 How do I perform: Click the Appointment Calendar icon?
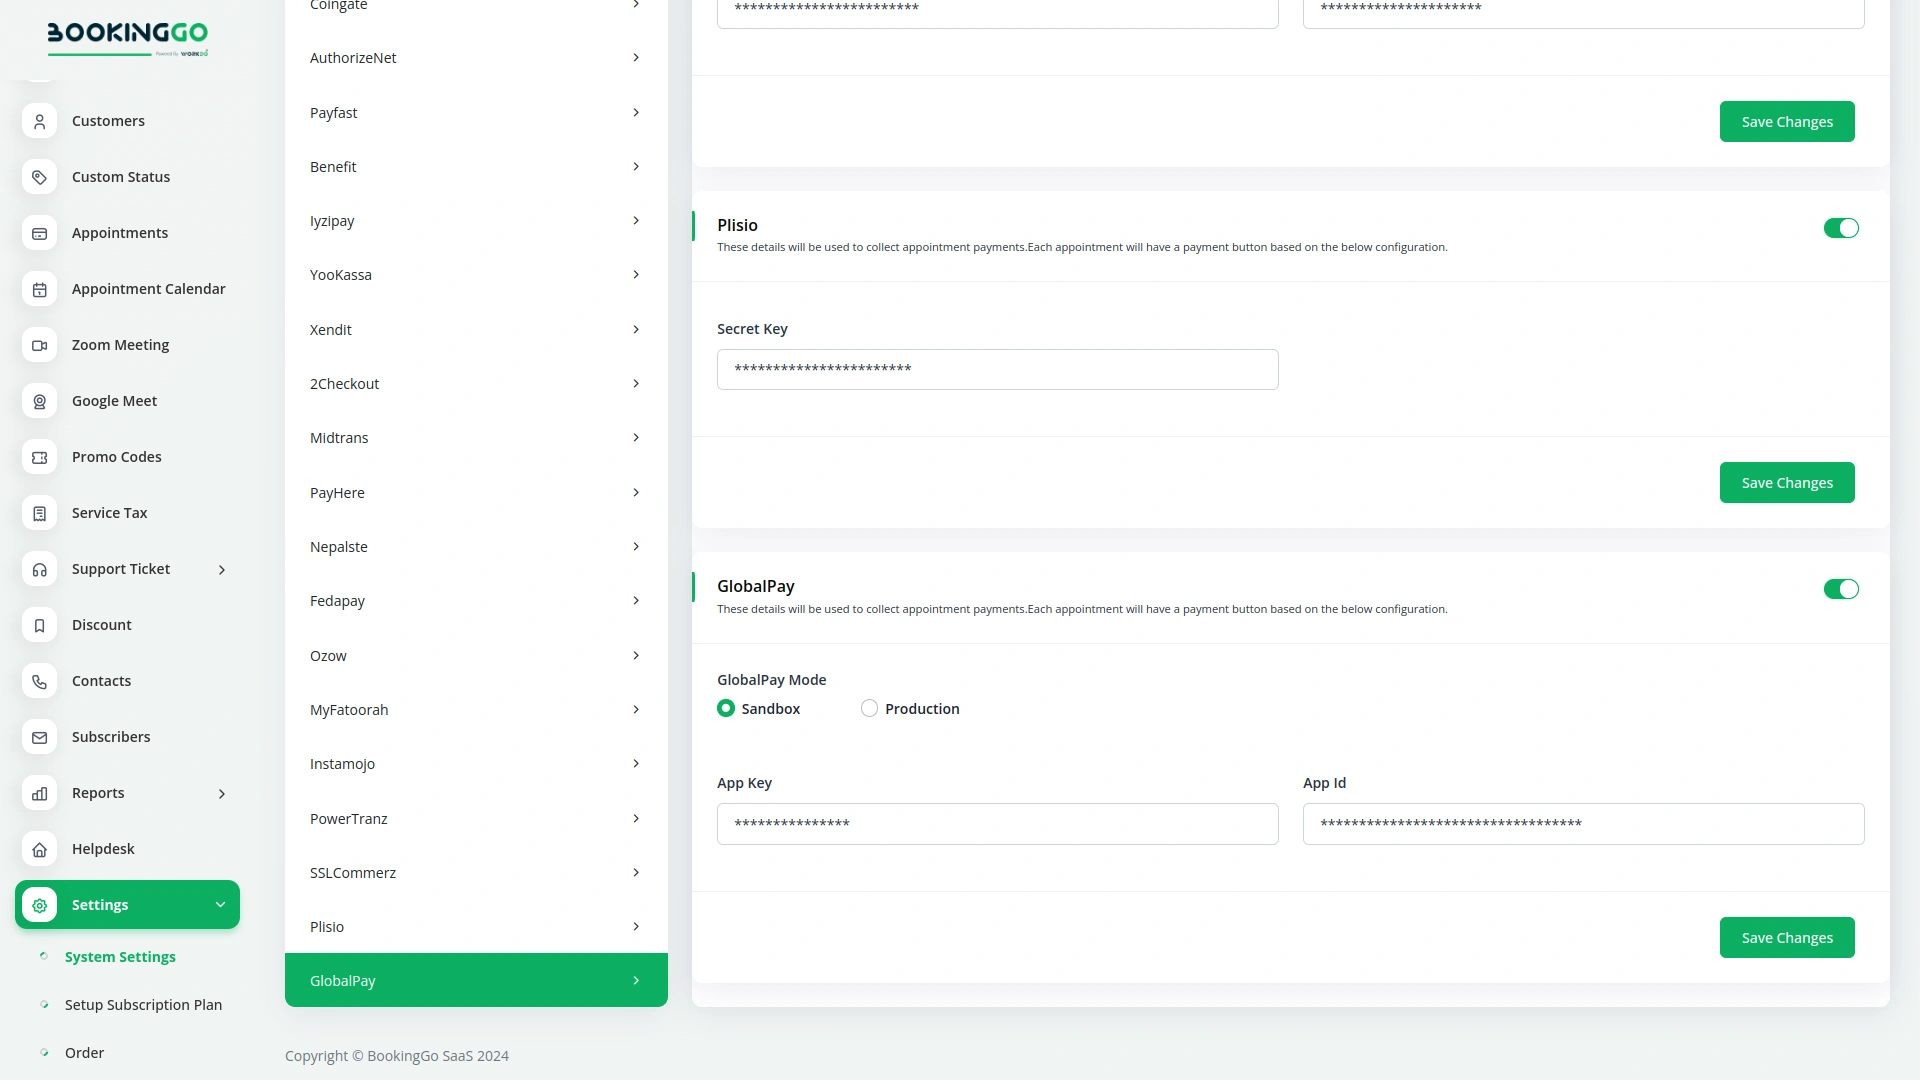coord(39,289)
